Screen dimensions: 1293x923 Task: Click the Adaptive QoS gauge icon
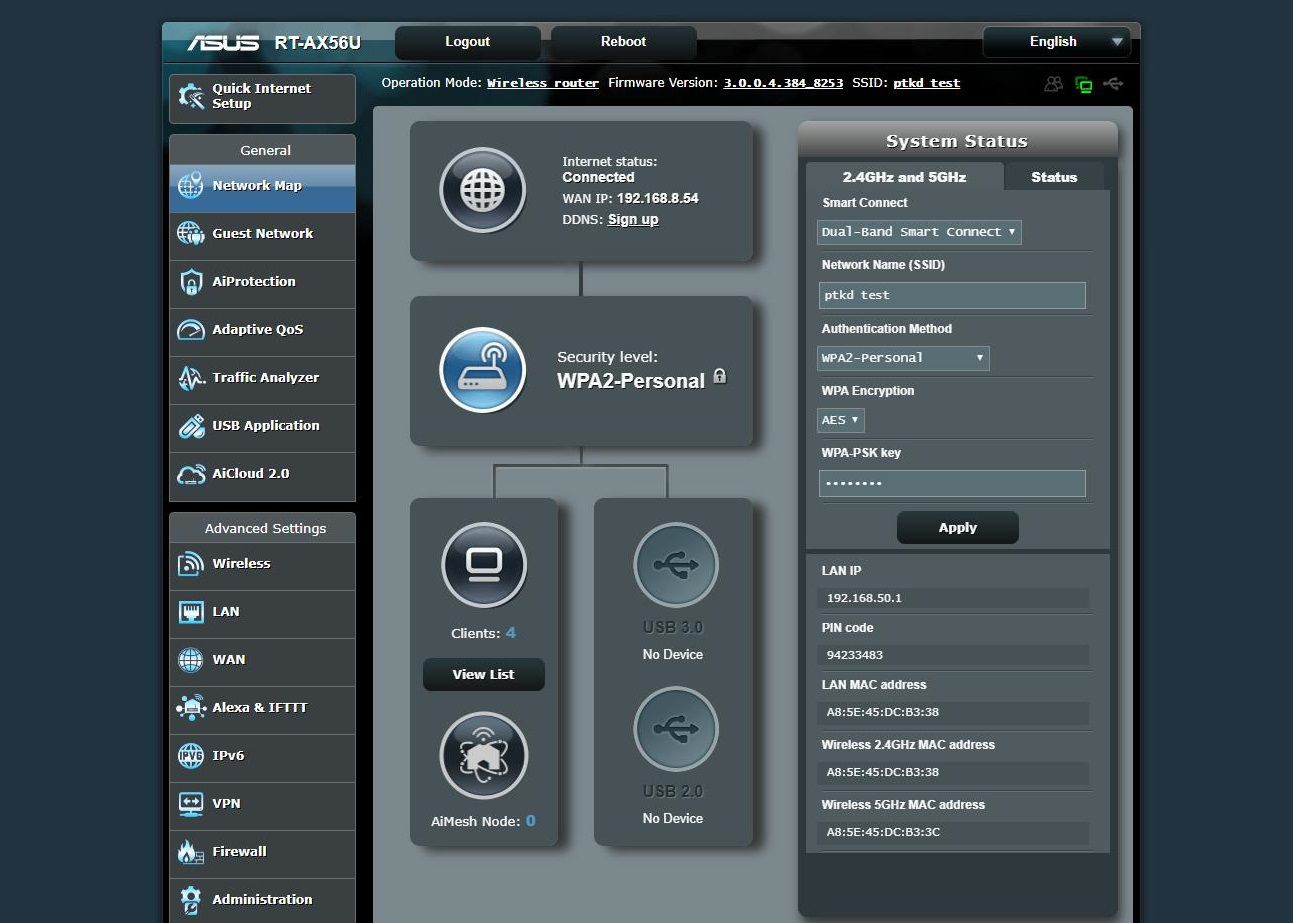point(191,330)
